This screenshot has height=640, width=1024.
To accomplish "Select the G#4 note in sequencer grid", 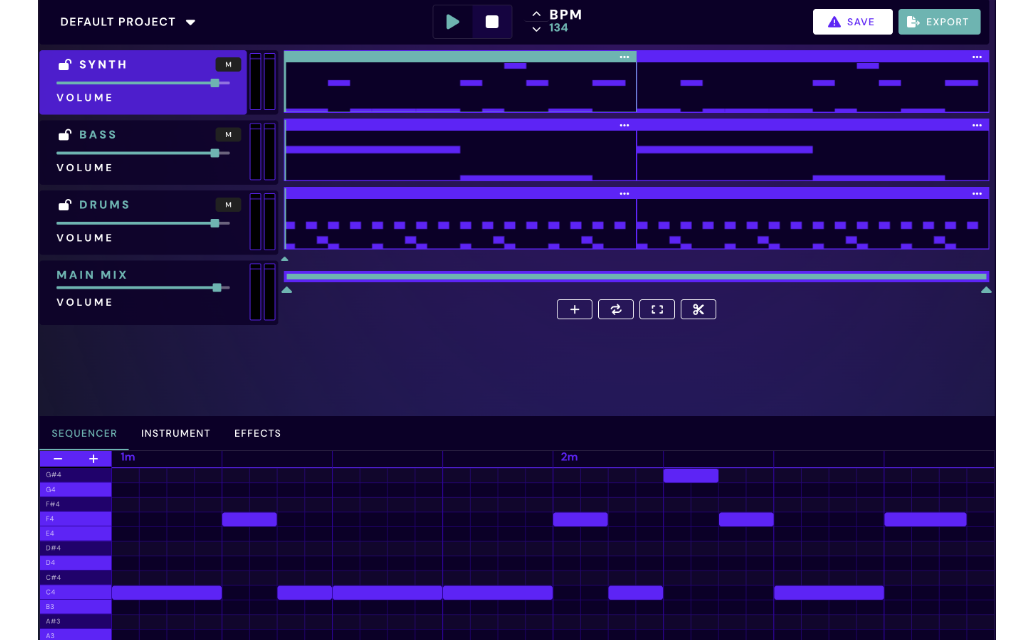I will click(691, 475).
